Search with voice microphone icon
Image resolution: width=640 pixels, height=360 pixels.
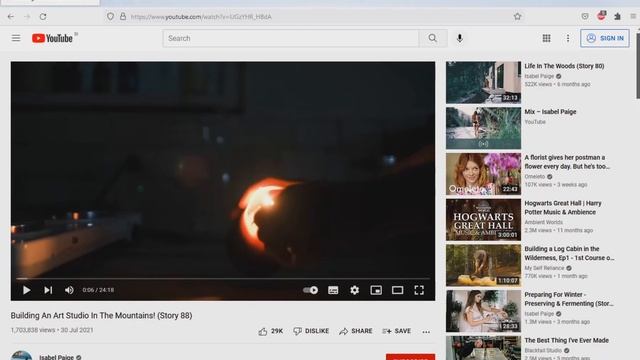(460, 38)
